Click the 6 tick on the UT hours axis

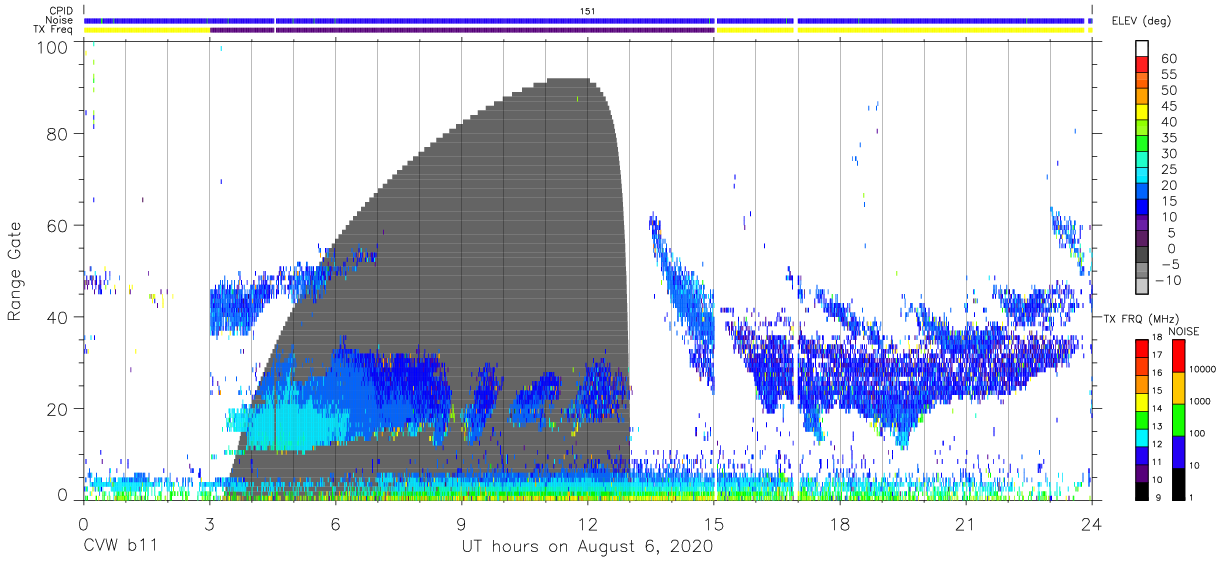pyautogui.click(x=336, y=523)
